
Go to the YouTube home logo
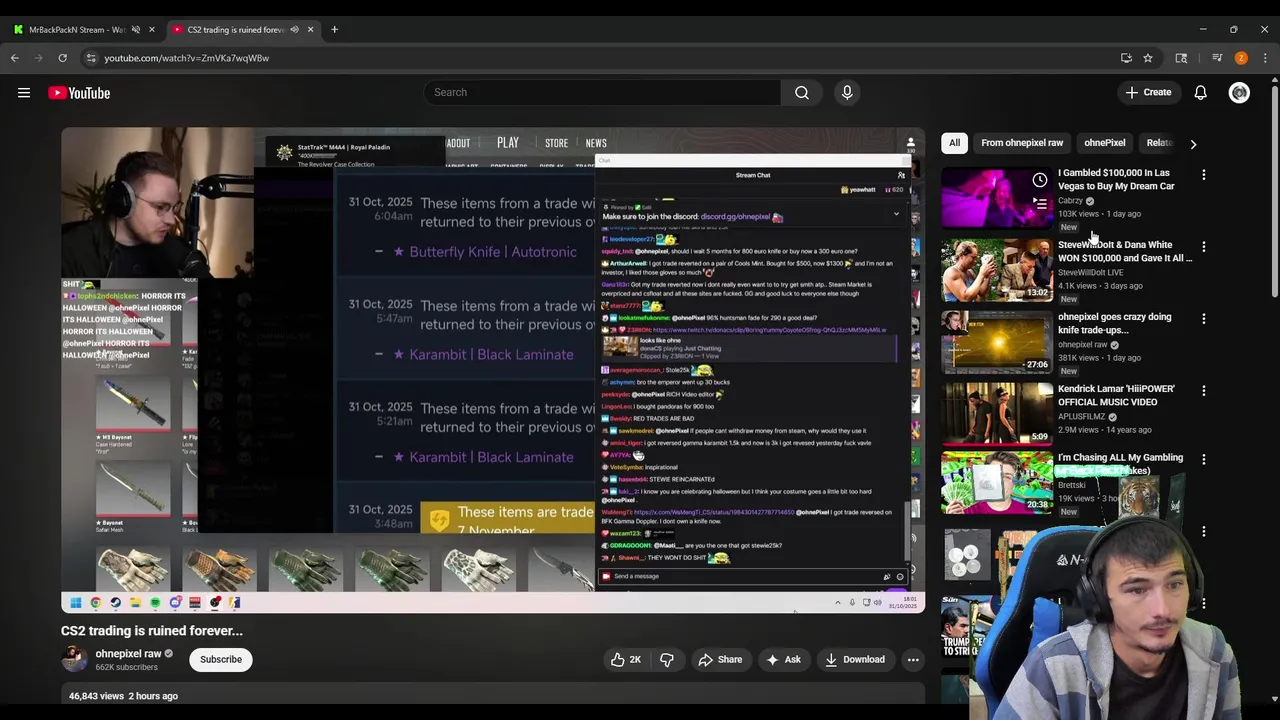click(79, 93)
